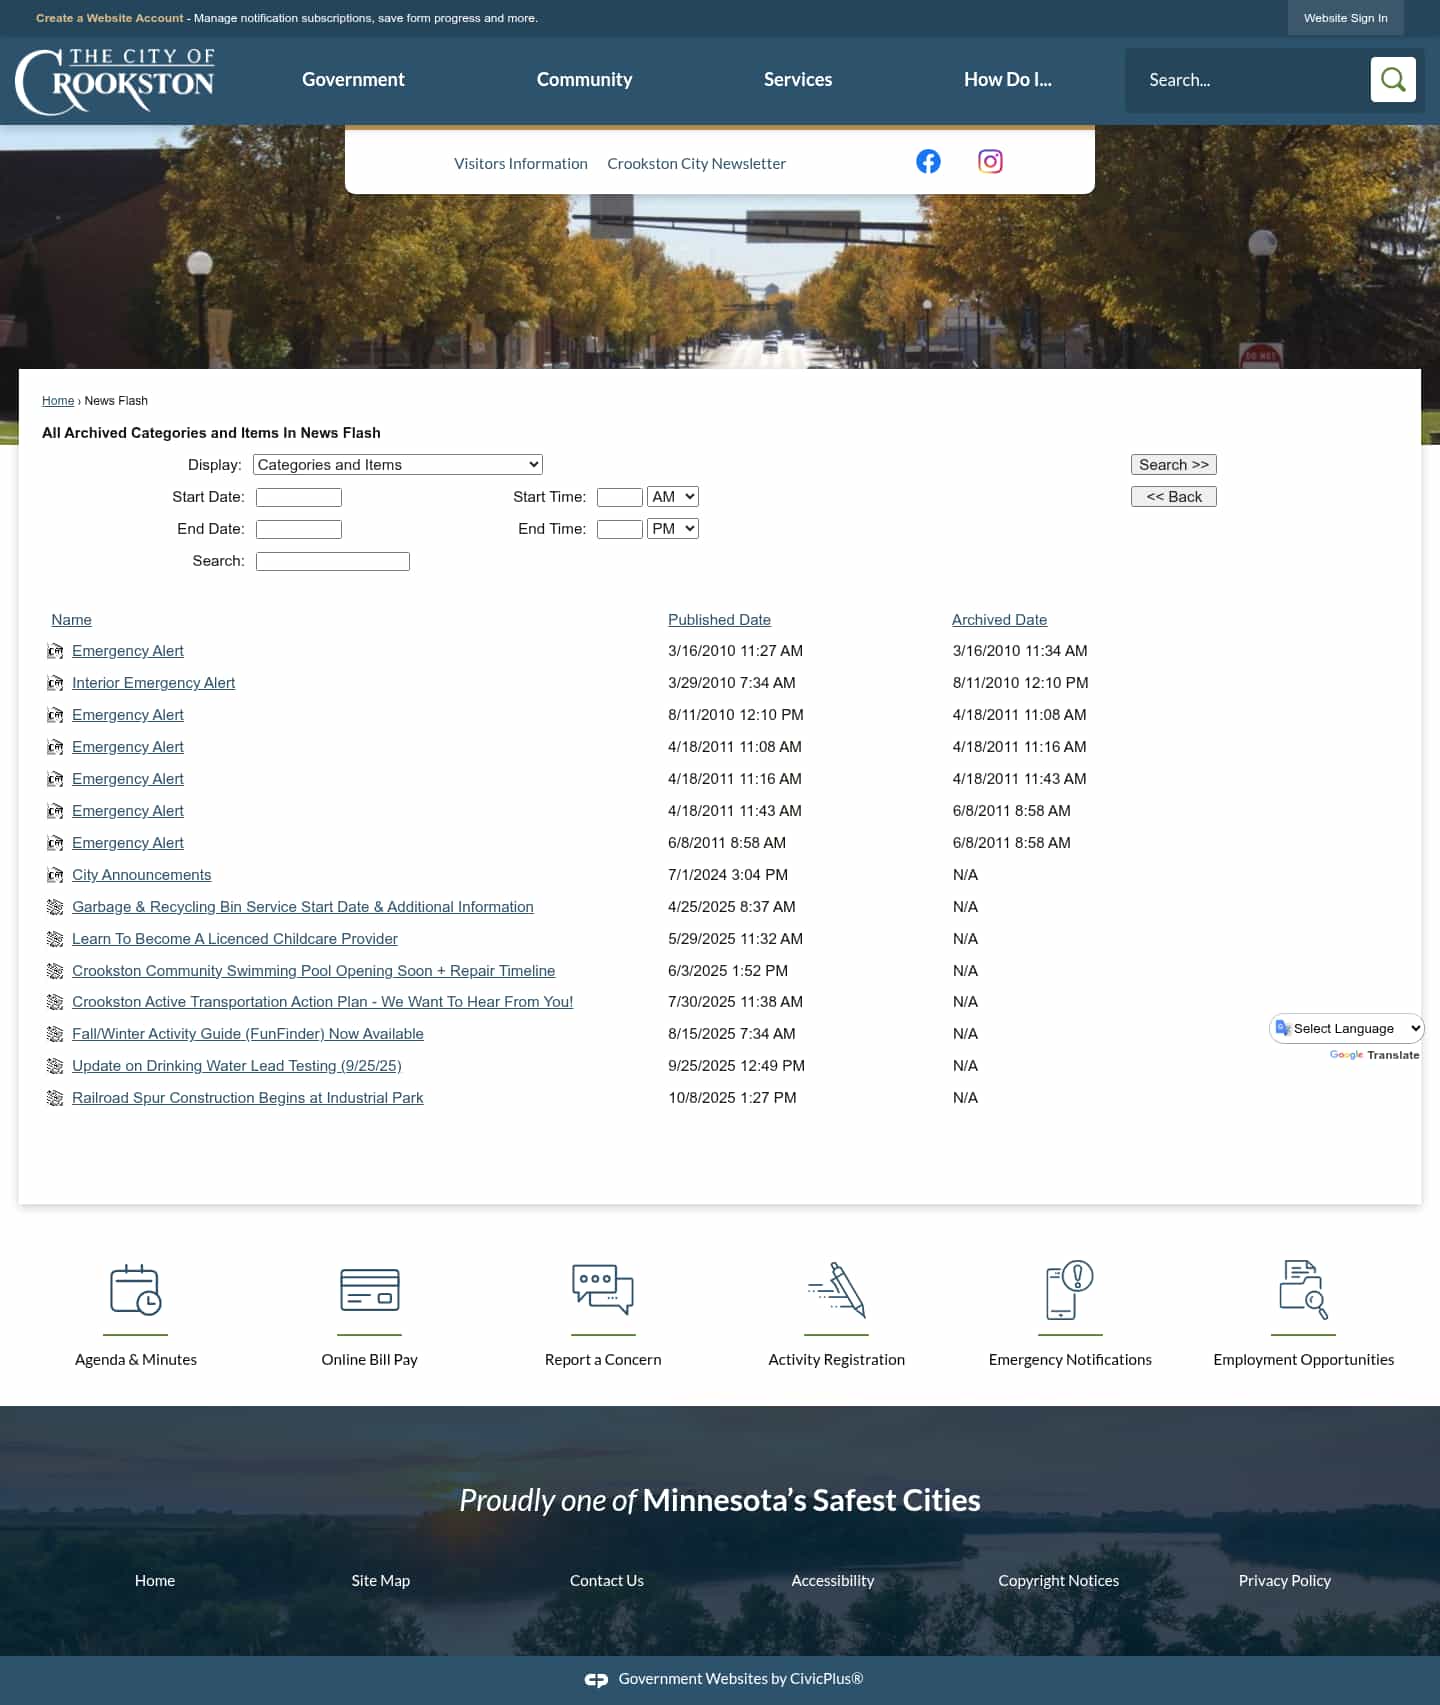
Task: Open the Instagram page icon
Action: (990, 162)
